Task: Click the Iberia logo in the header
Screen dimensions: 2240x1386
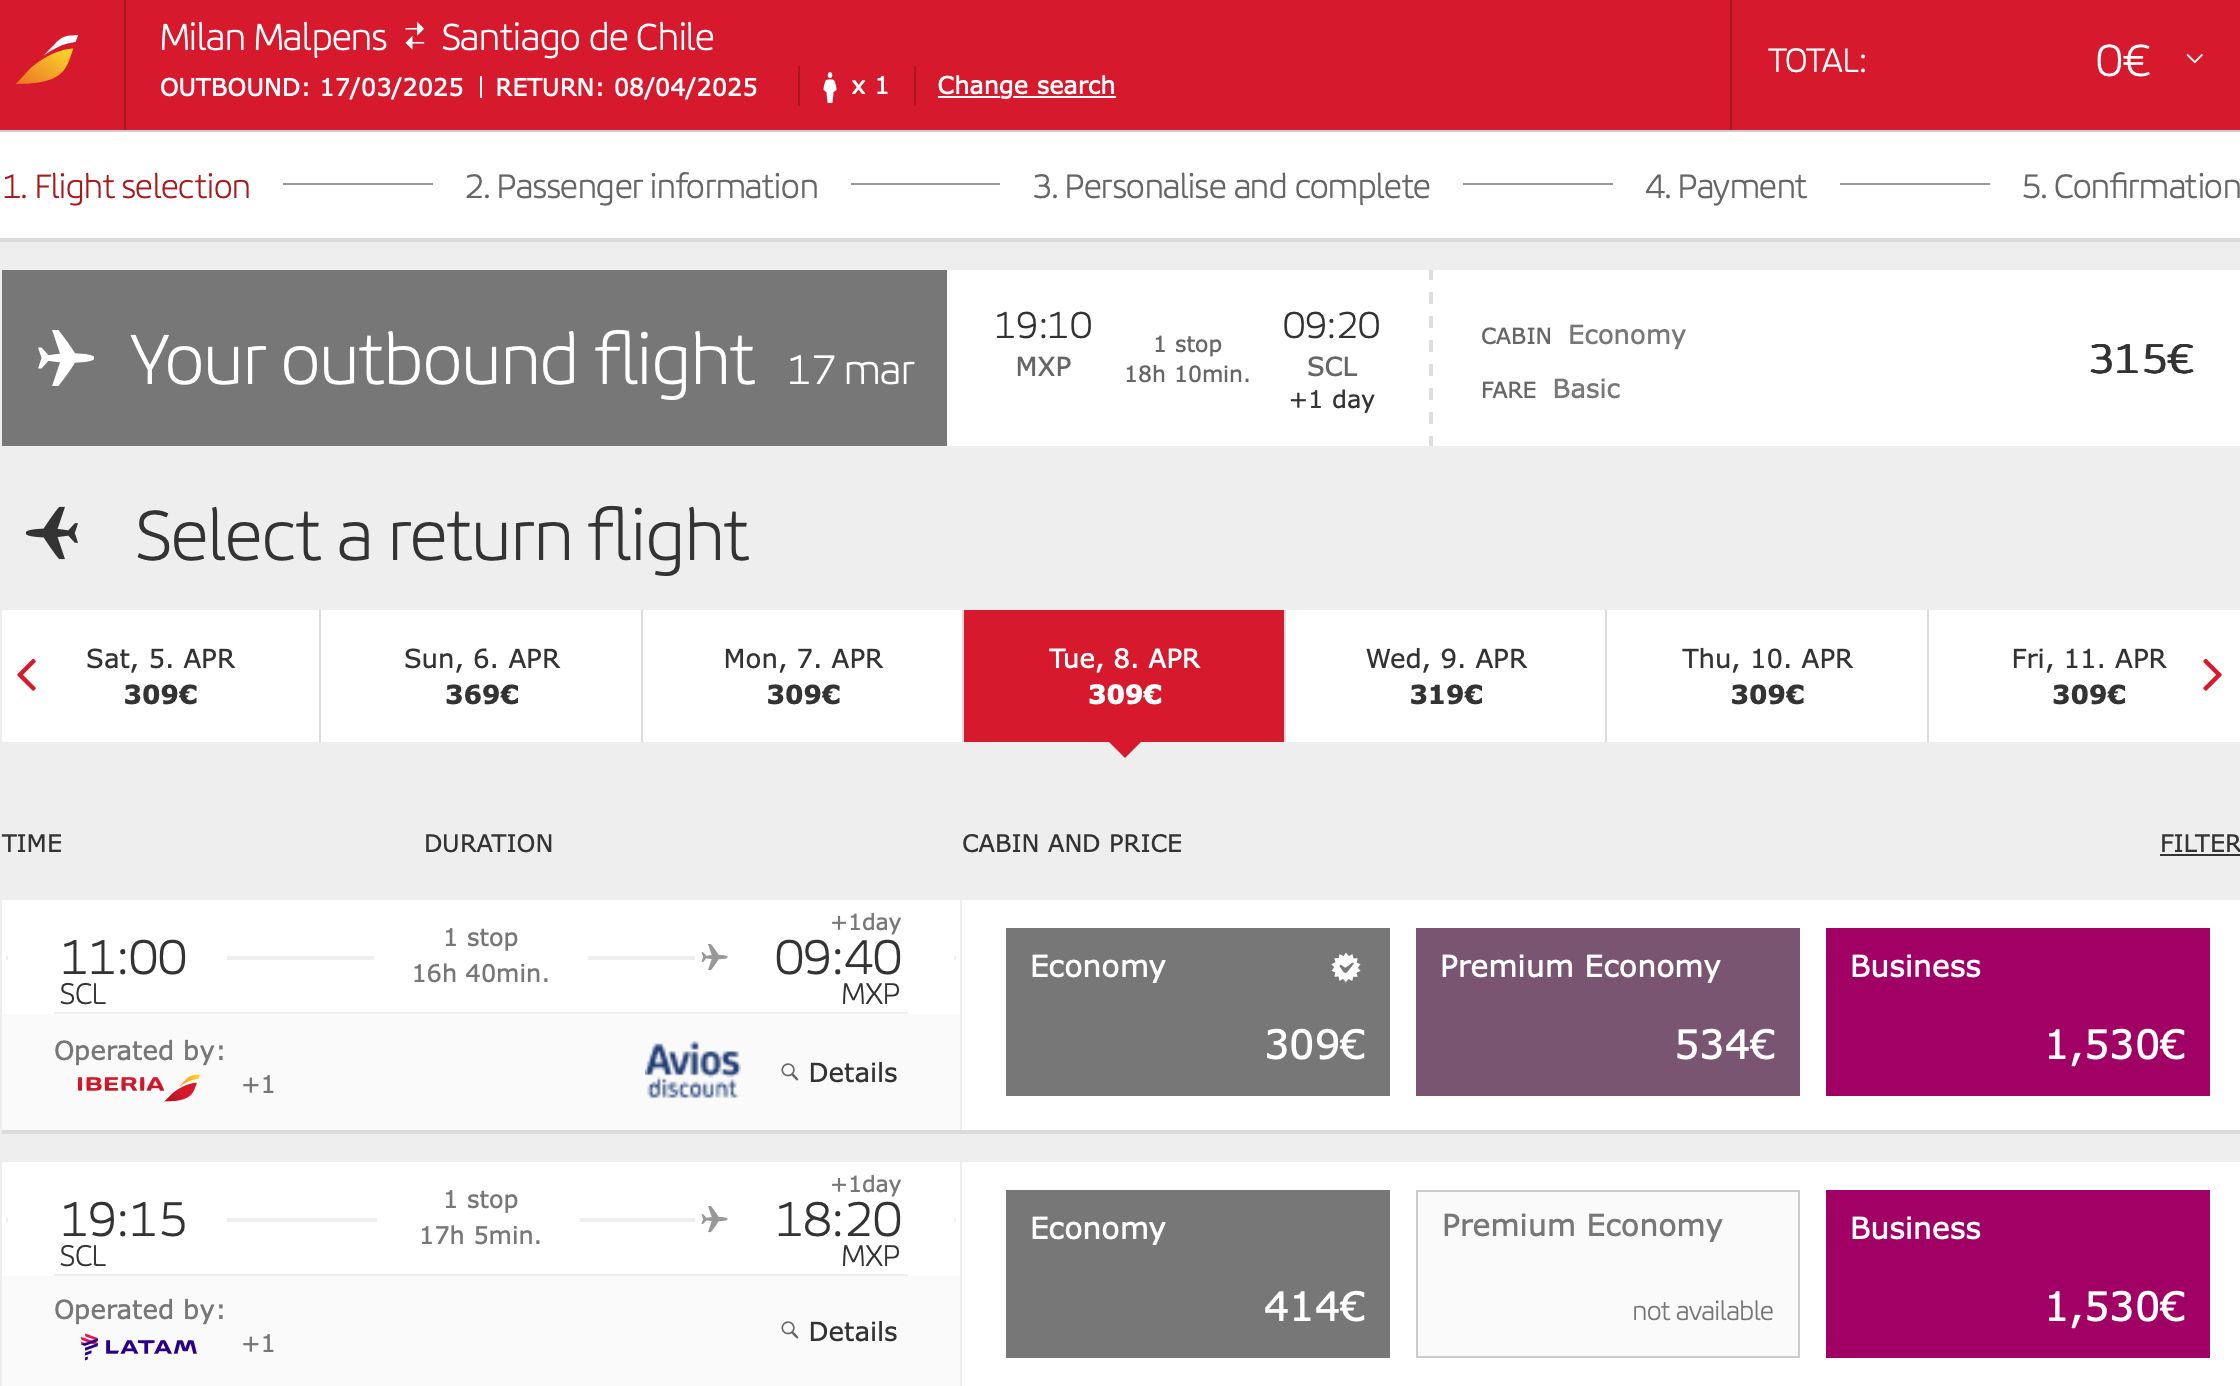Action: pyautogui.click(x=48, y=60)
